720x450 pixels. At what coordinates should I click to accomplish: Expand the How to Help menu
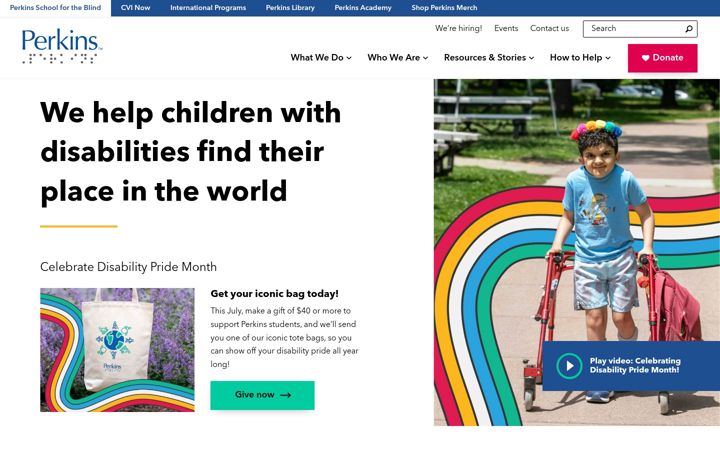[x=580, y=58]
